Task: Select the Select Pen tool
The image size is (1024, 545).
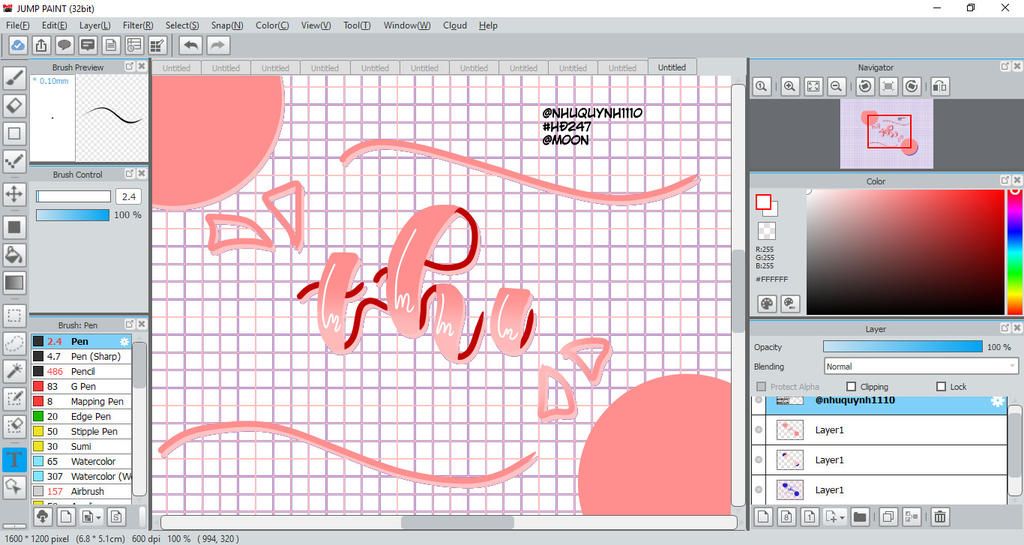Action: 14,399
